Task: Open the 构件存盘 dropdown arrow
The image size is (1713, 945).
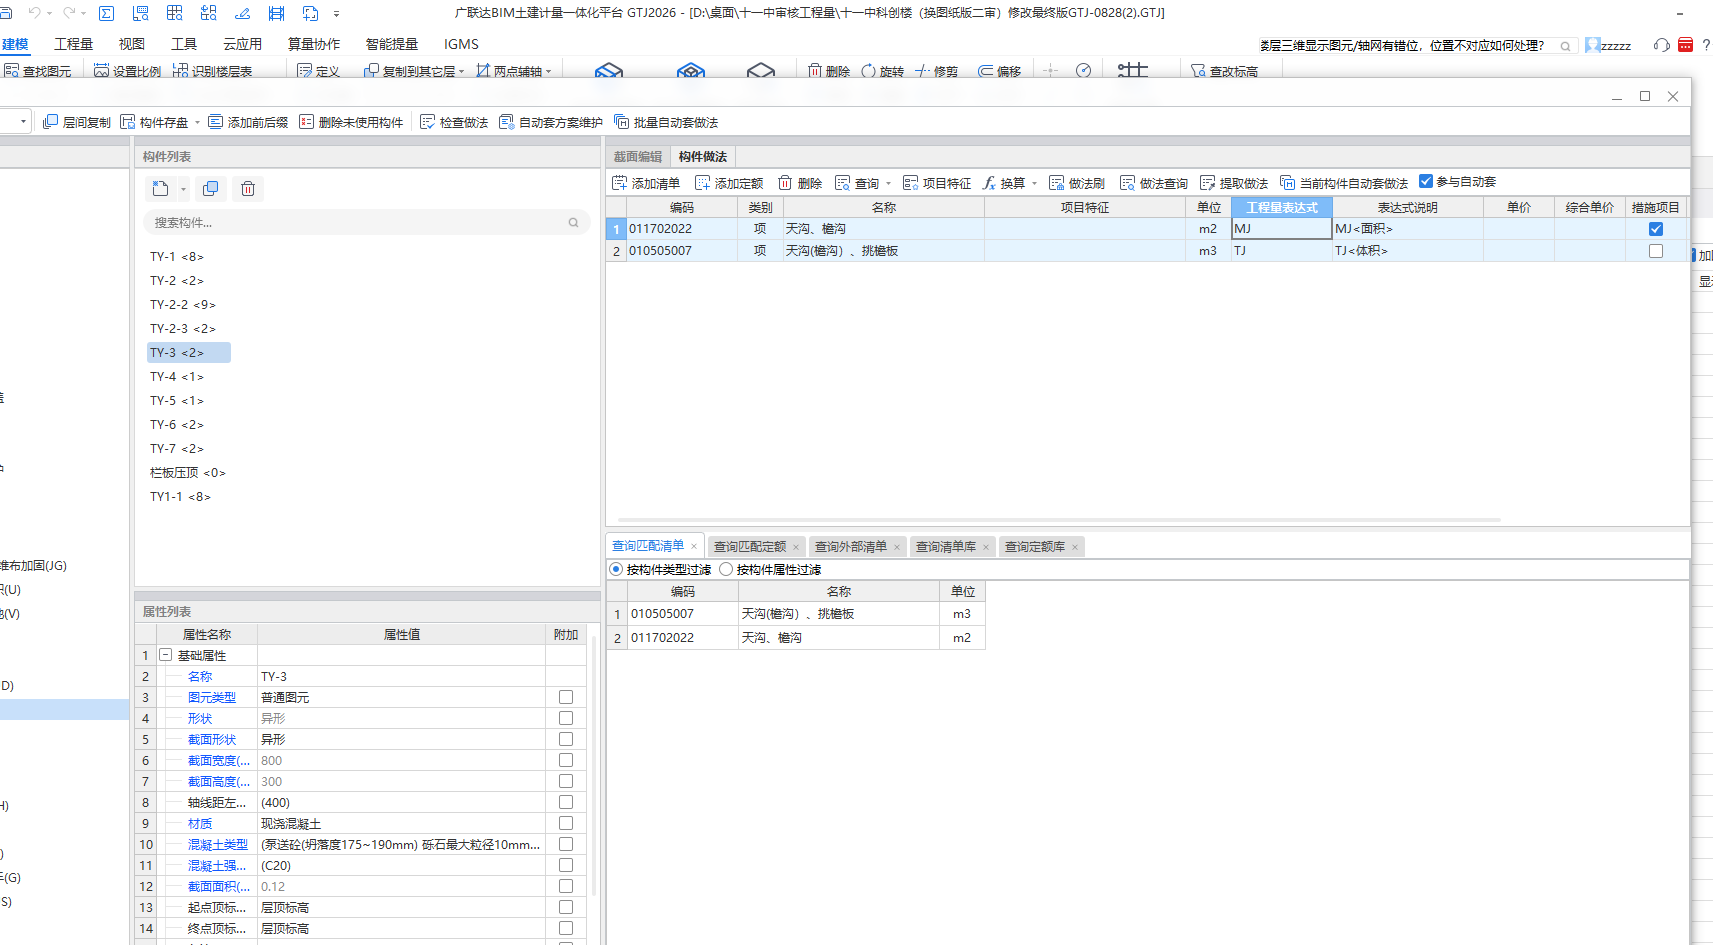Action: click(x=197, y=122)
